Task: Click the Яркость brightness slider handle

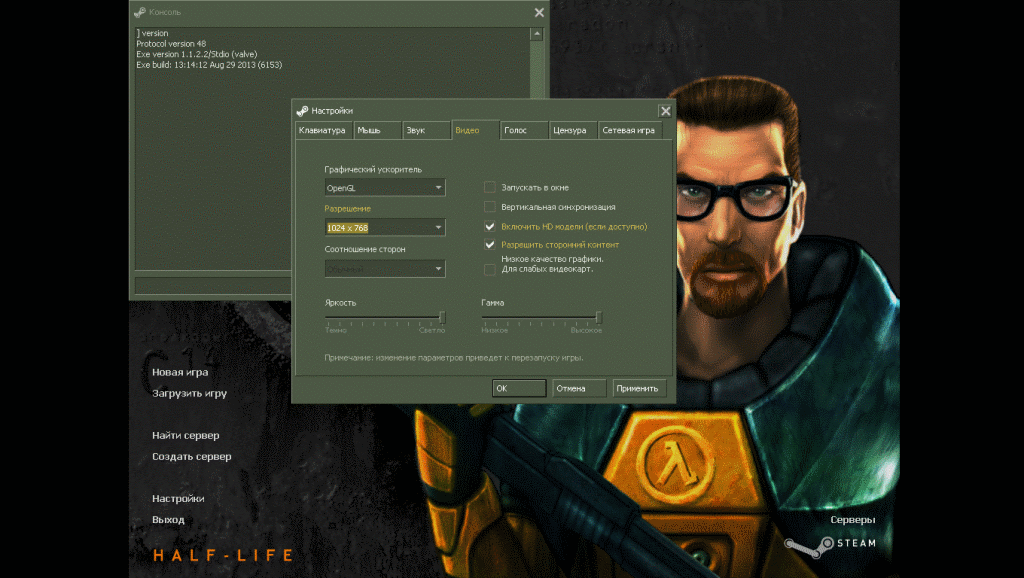Action: coord(442,317)
